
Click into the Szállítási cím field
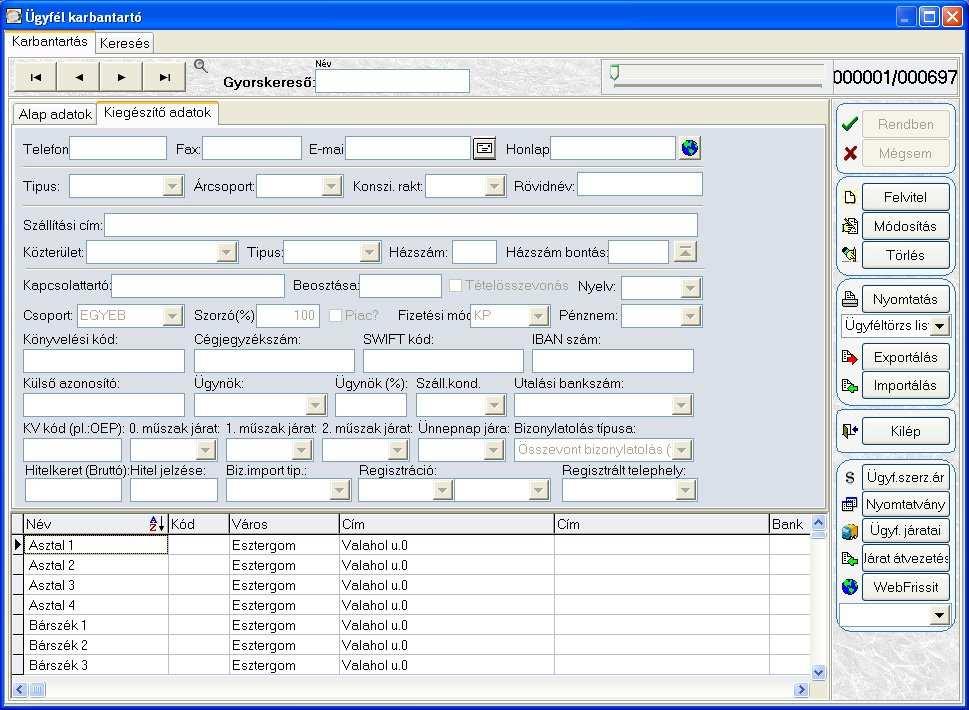point(401,225)
